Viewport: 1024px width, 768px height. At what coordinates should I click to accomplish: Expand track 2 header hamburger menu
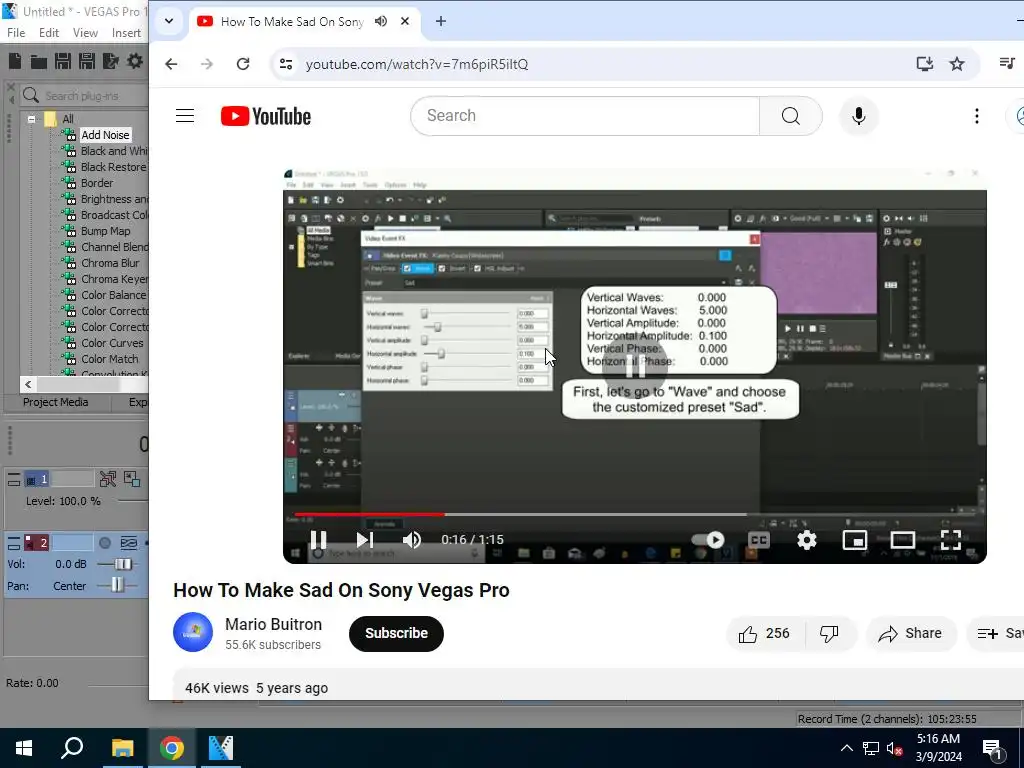tap(14, 543)
